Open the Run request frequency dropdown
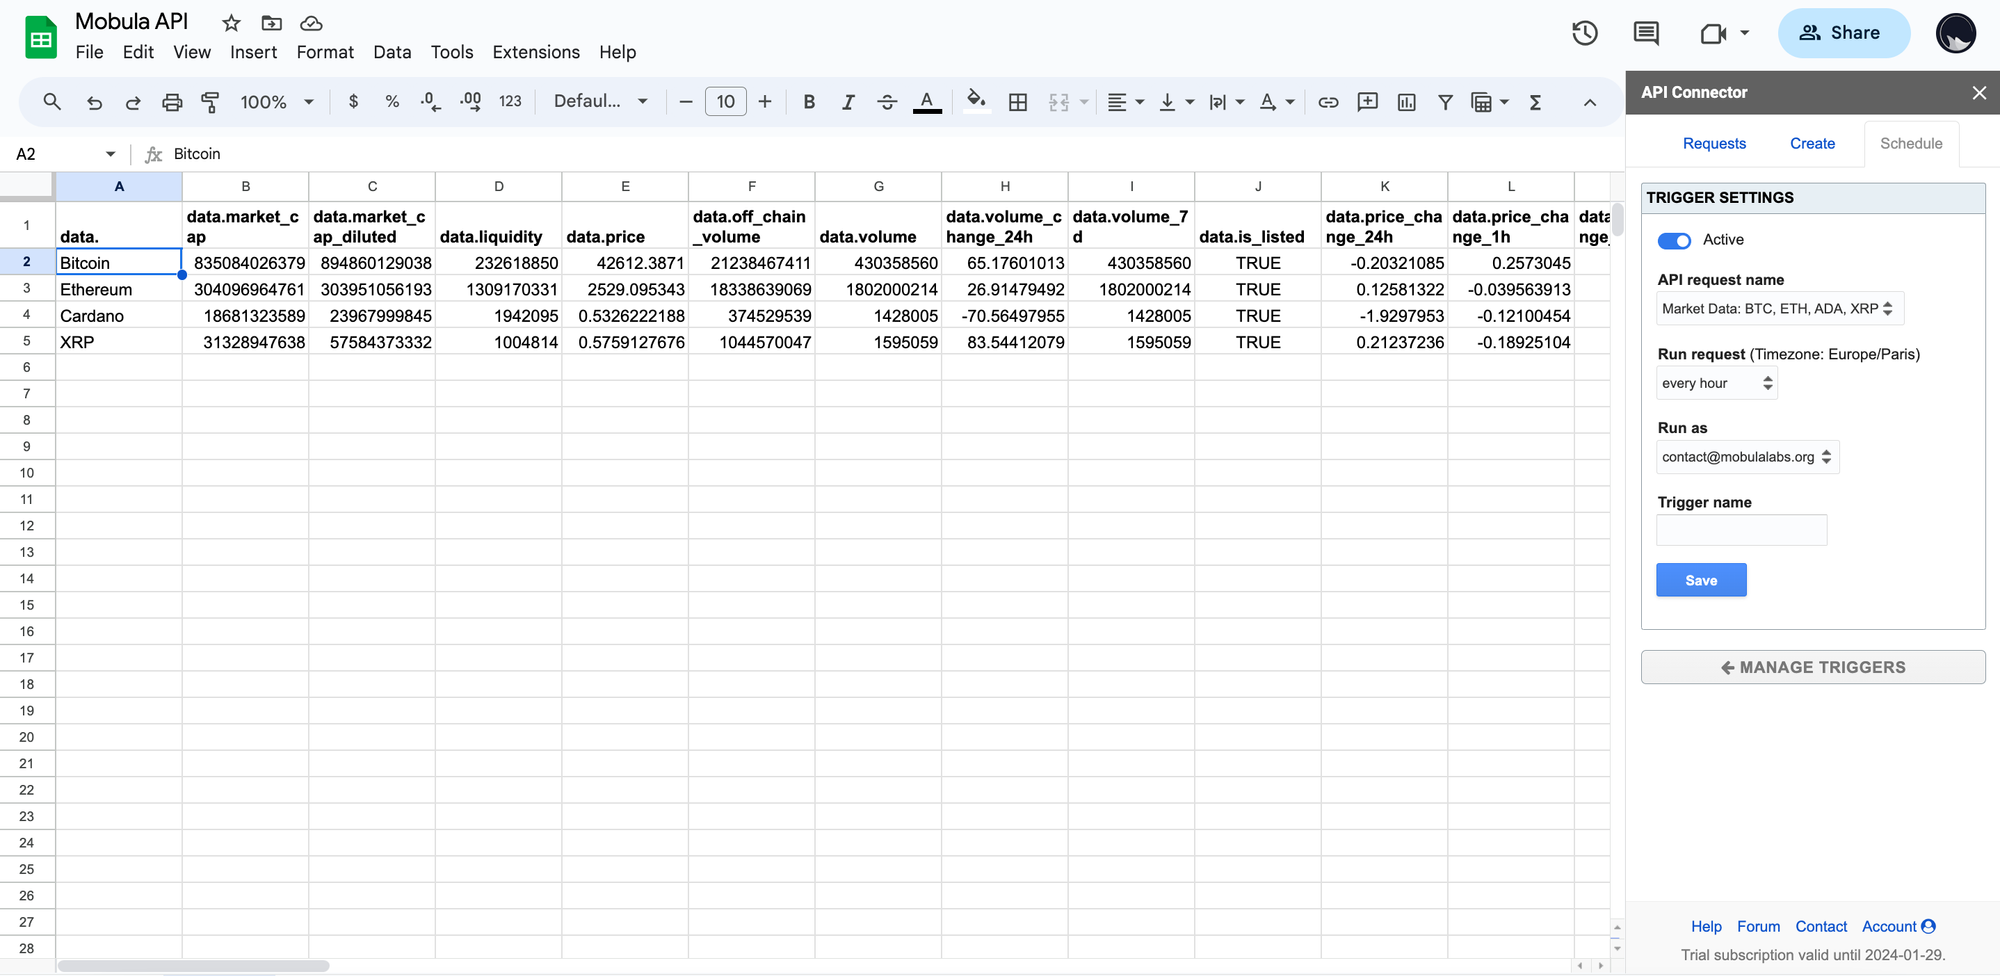Viewport: 2000px width, 976px height. click(1716, 383)
